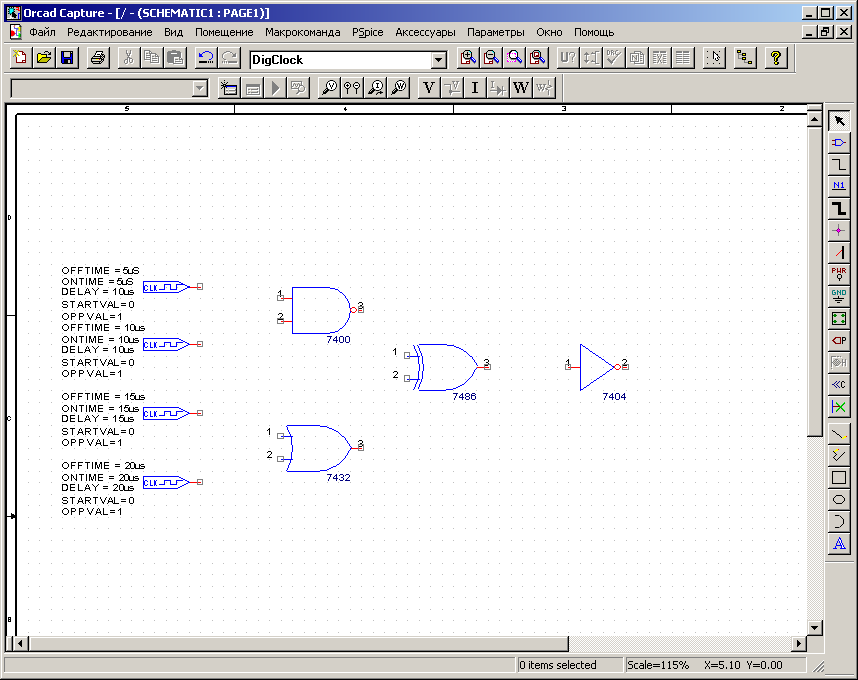Select the Place Arc tool
This screenshot has width=858, height=680.
coord(839,521)
